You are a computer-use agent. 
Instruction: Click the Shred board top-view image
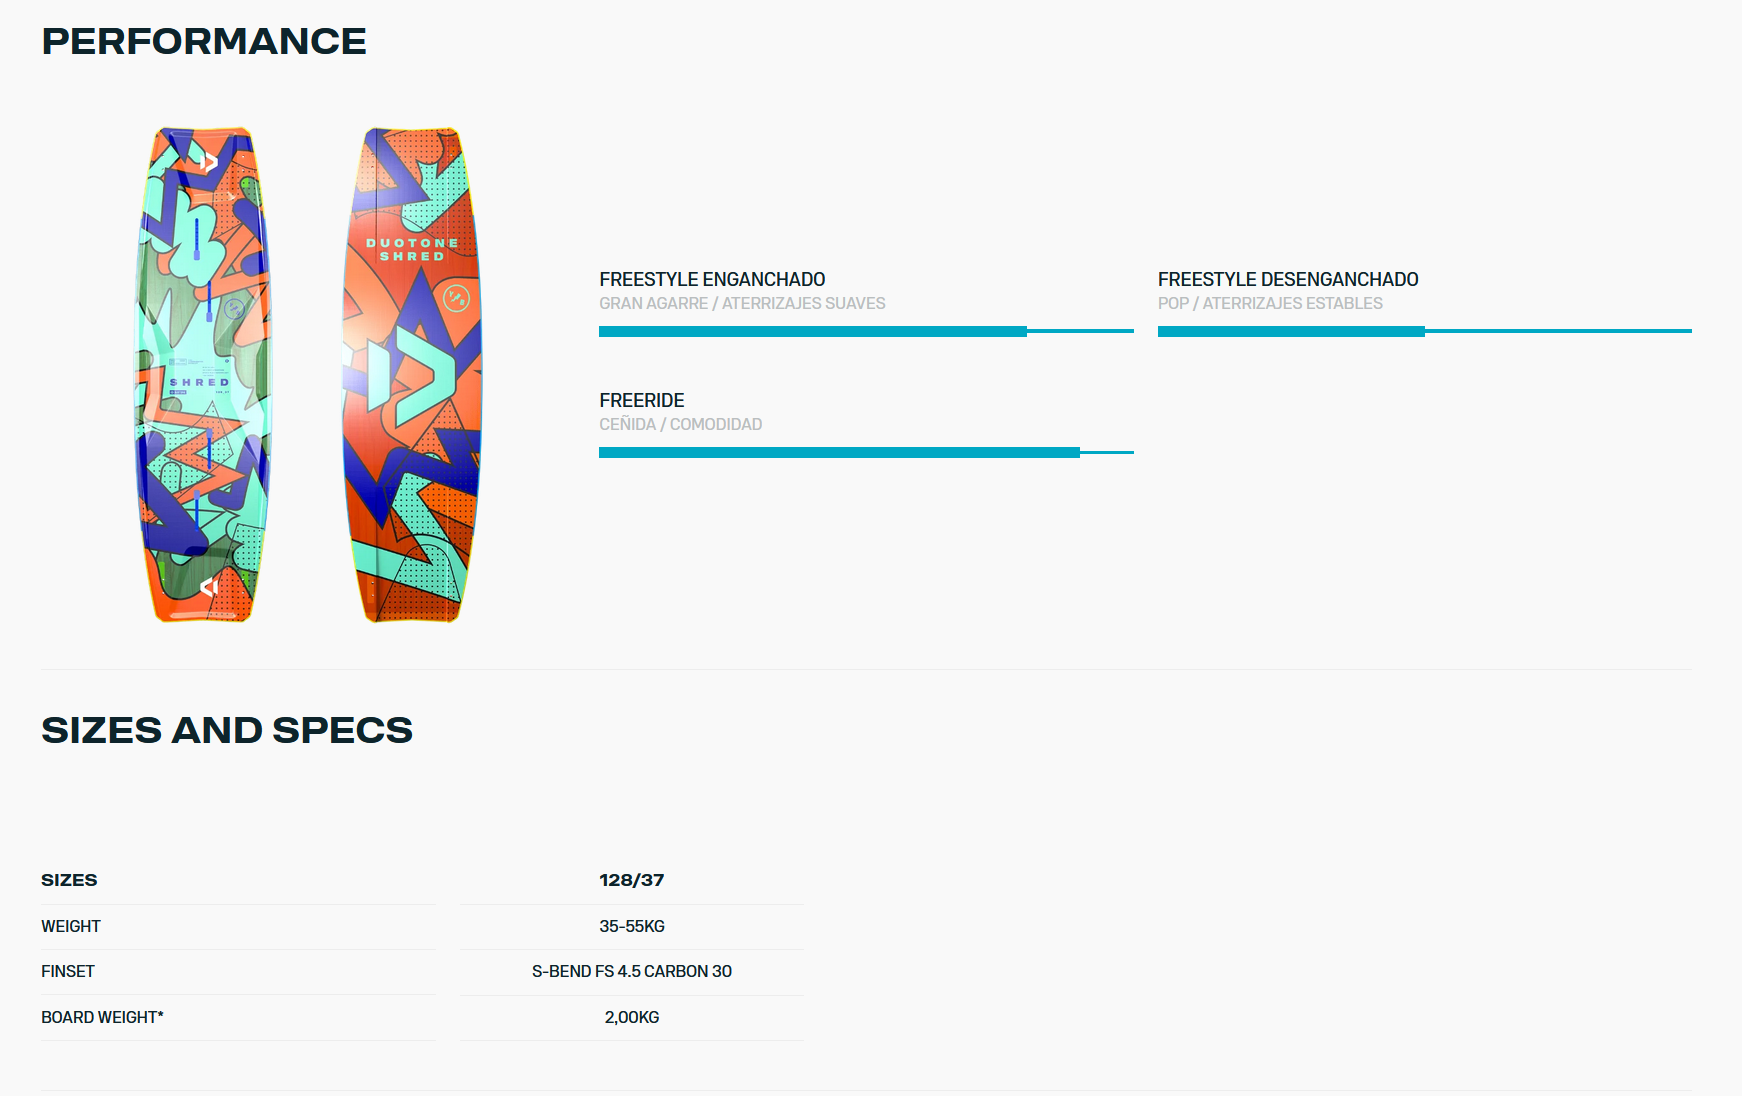click(x=203, y=375)
